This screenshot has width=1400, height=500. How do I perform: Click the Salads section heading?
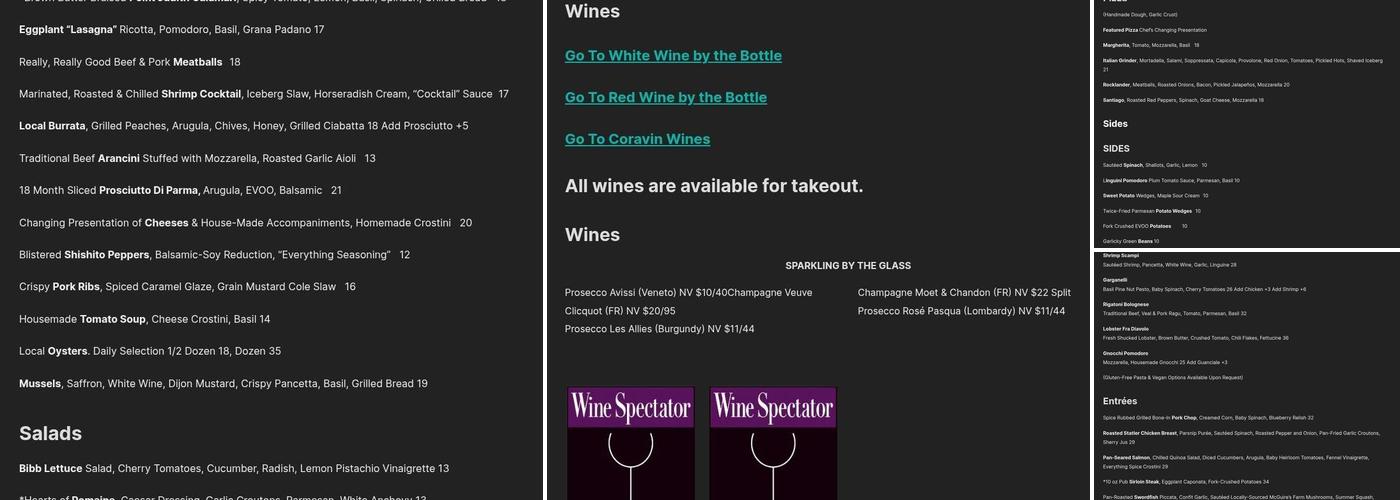point(50,433)
